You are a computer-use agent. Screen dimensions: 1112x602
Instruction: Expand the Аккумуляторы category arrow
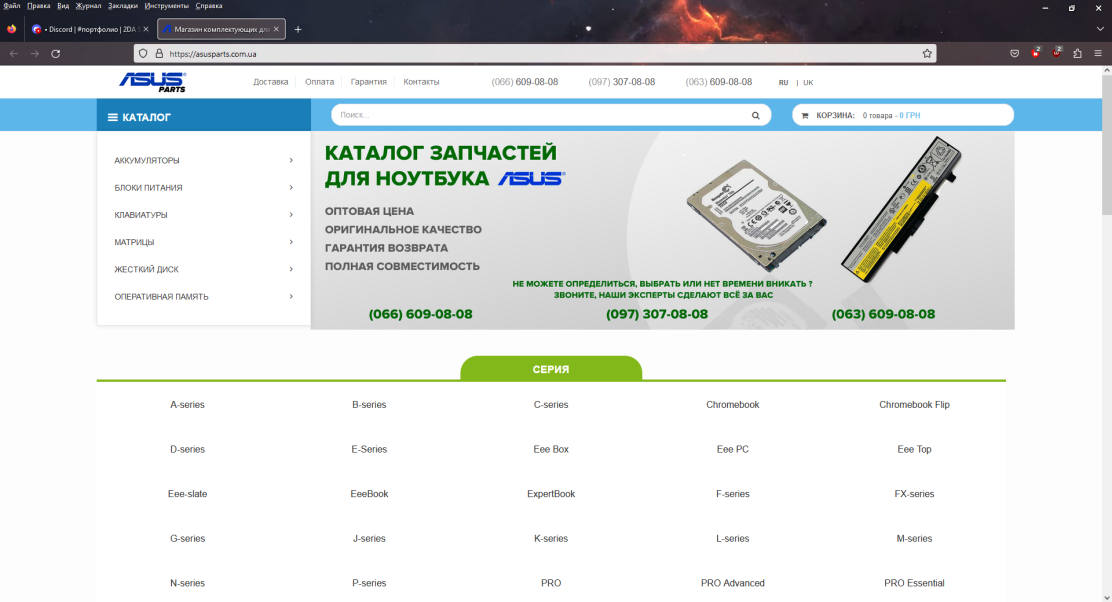coord(291,160)
